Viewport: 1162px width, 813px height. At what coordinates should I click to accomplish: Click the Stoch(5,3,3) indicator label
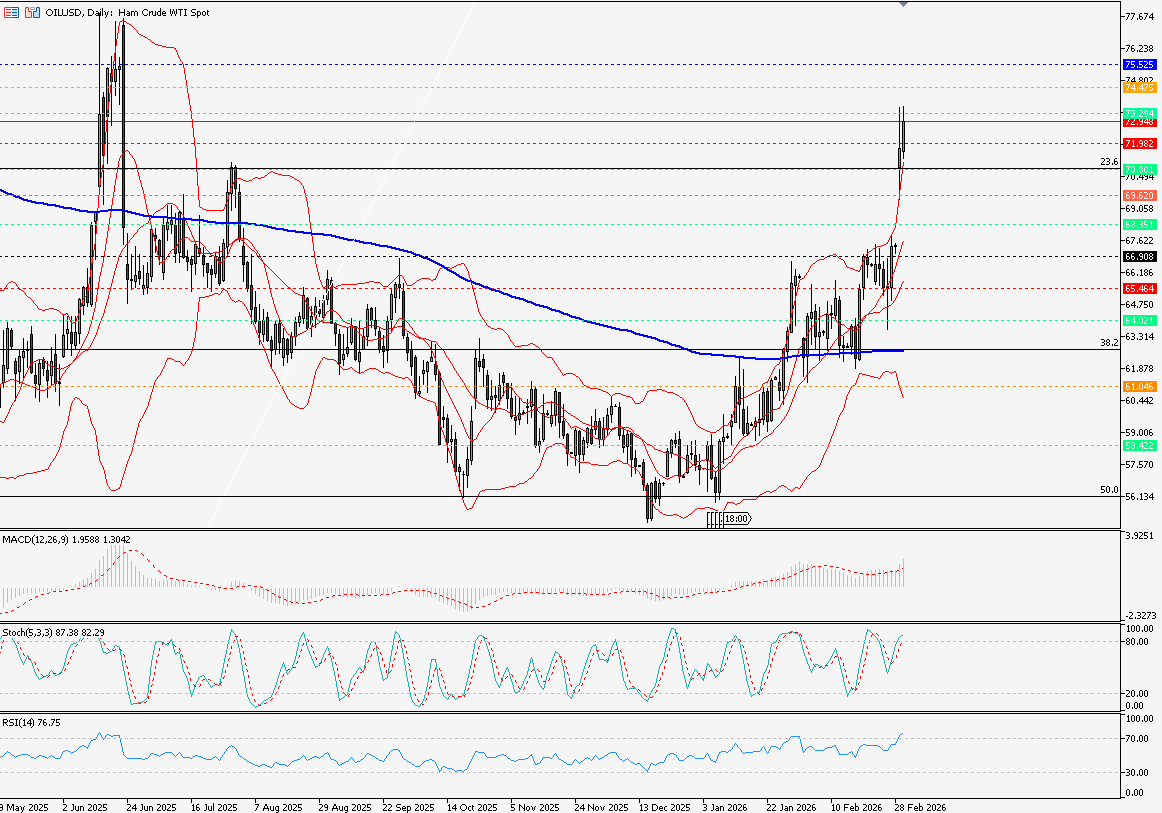28,633
